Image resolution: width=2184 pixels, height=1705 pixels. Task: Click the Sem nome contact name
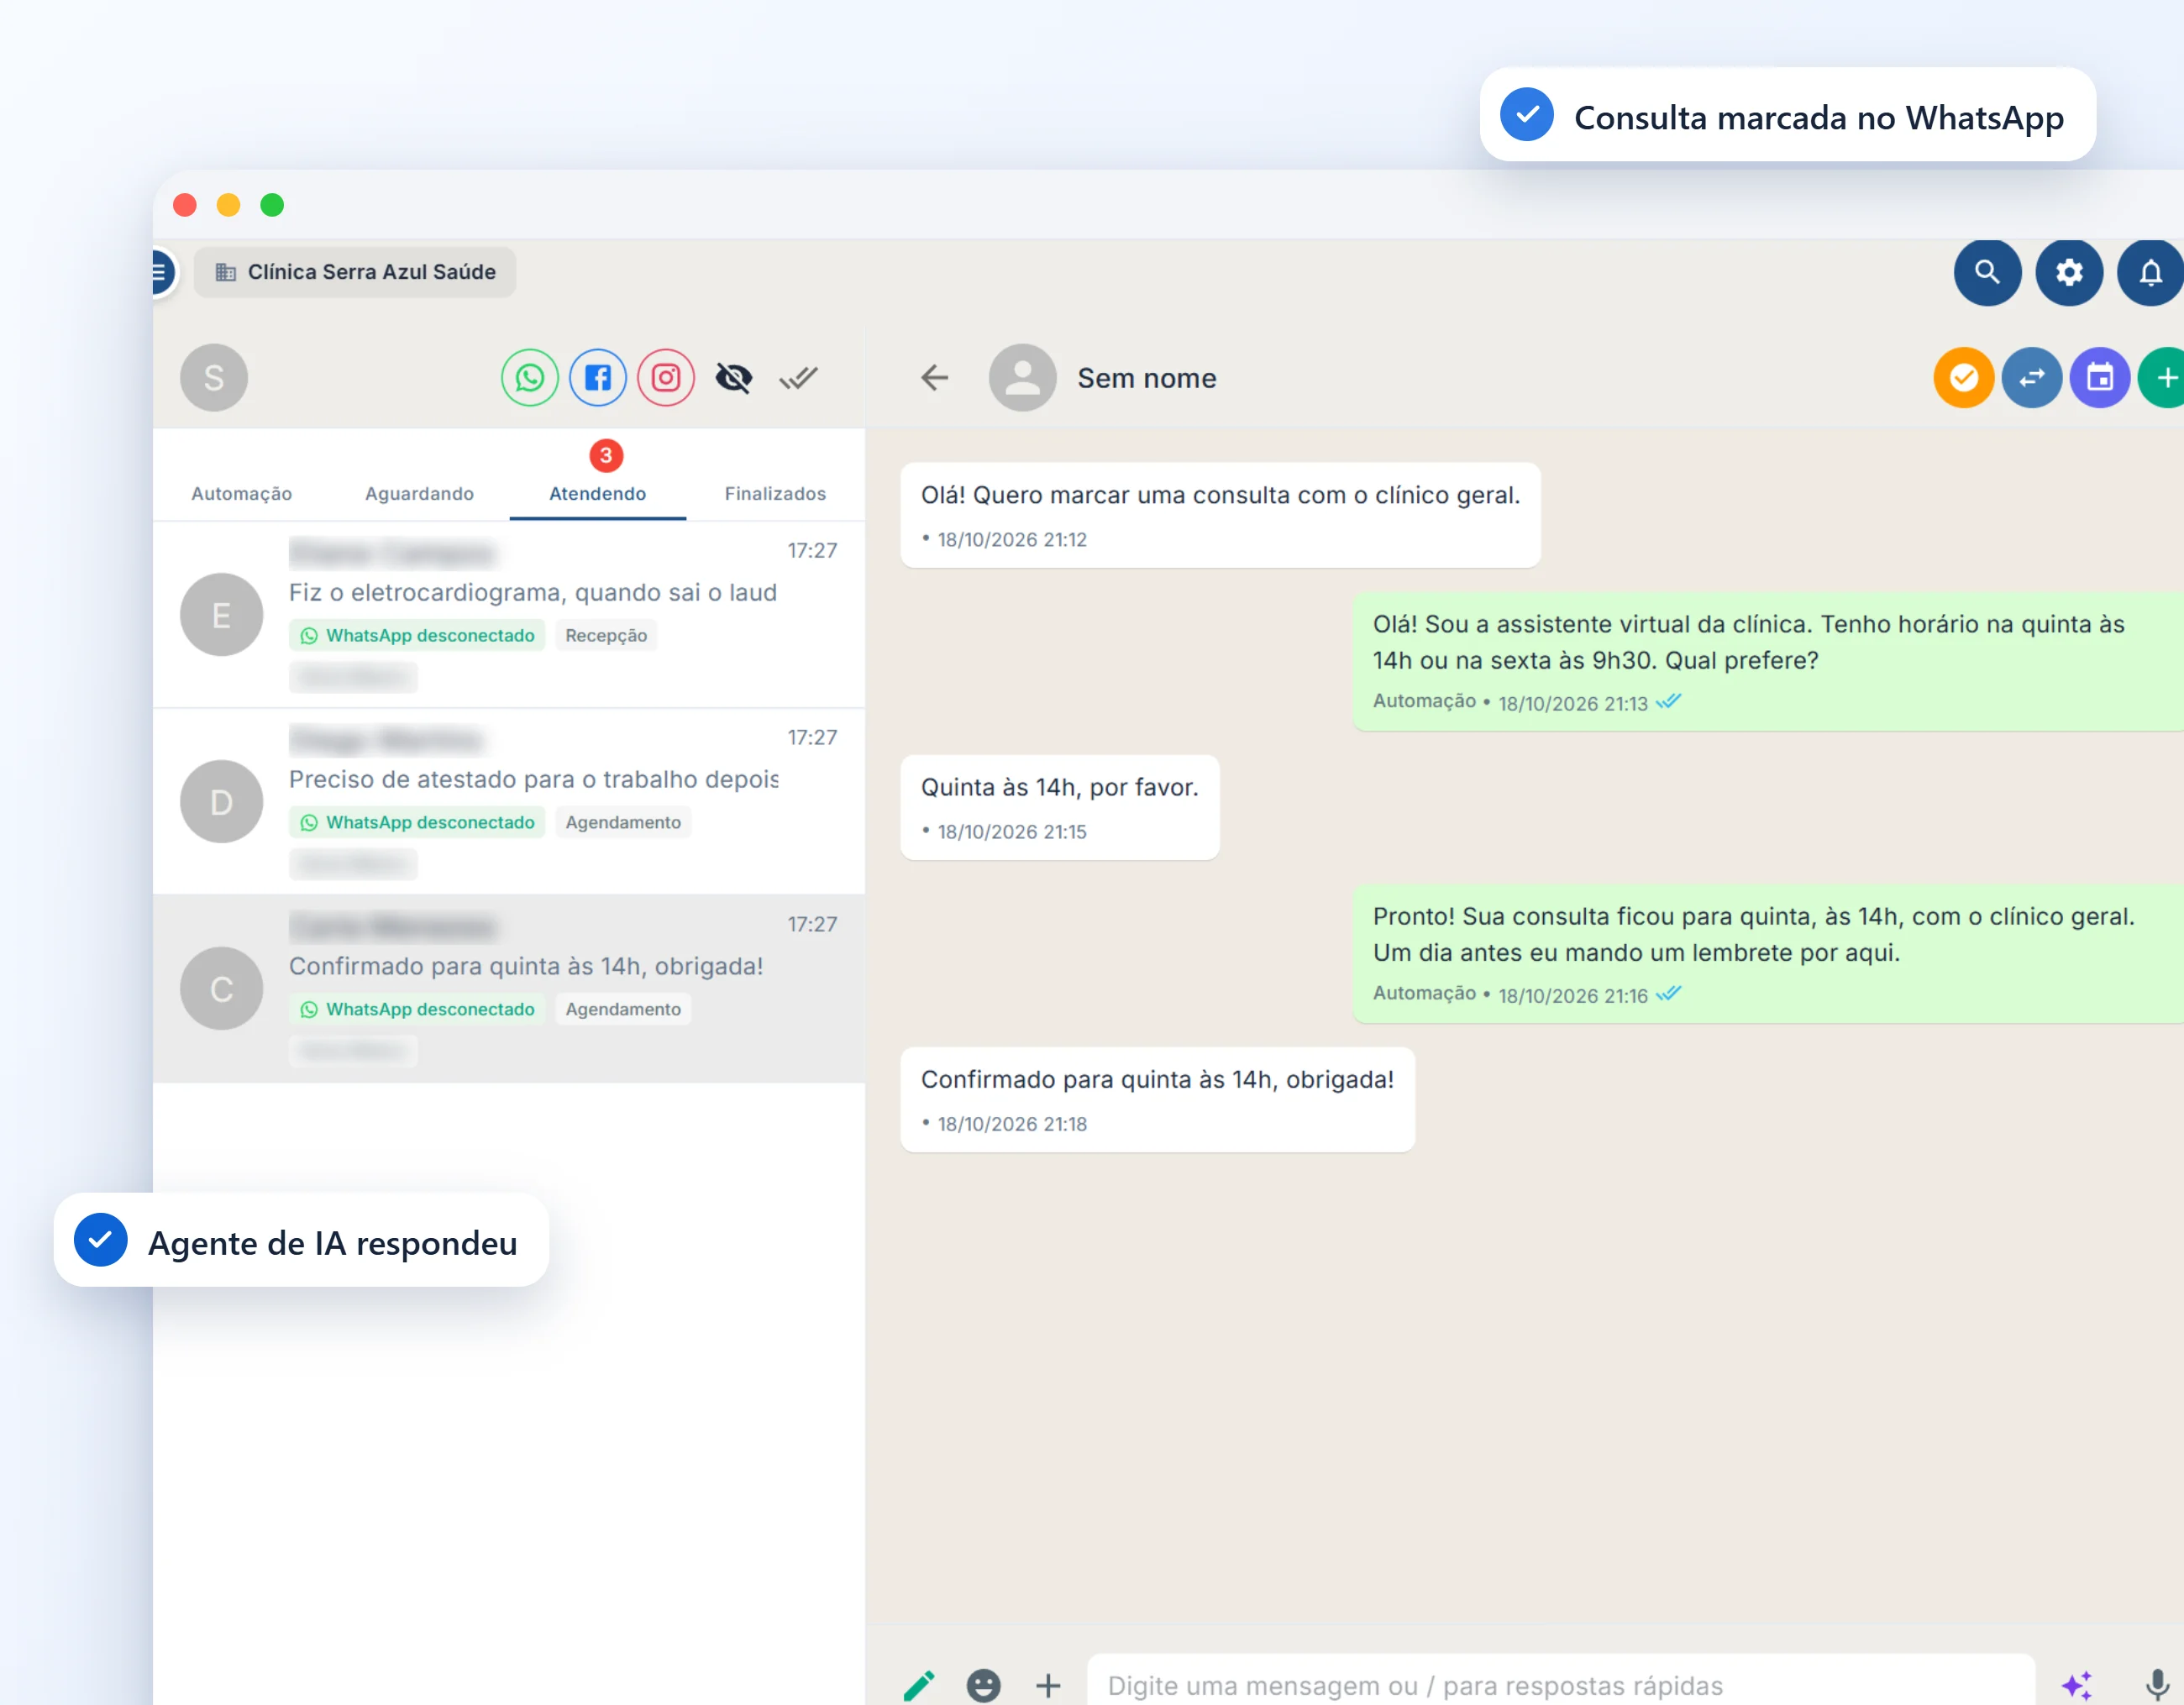pos(1146,378)
